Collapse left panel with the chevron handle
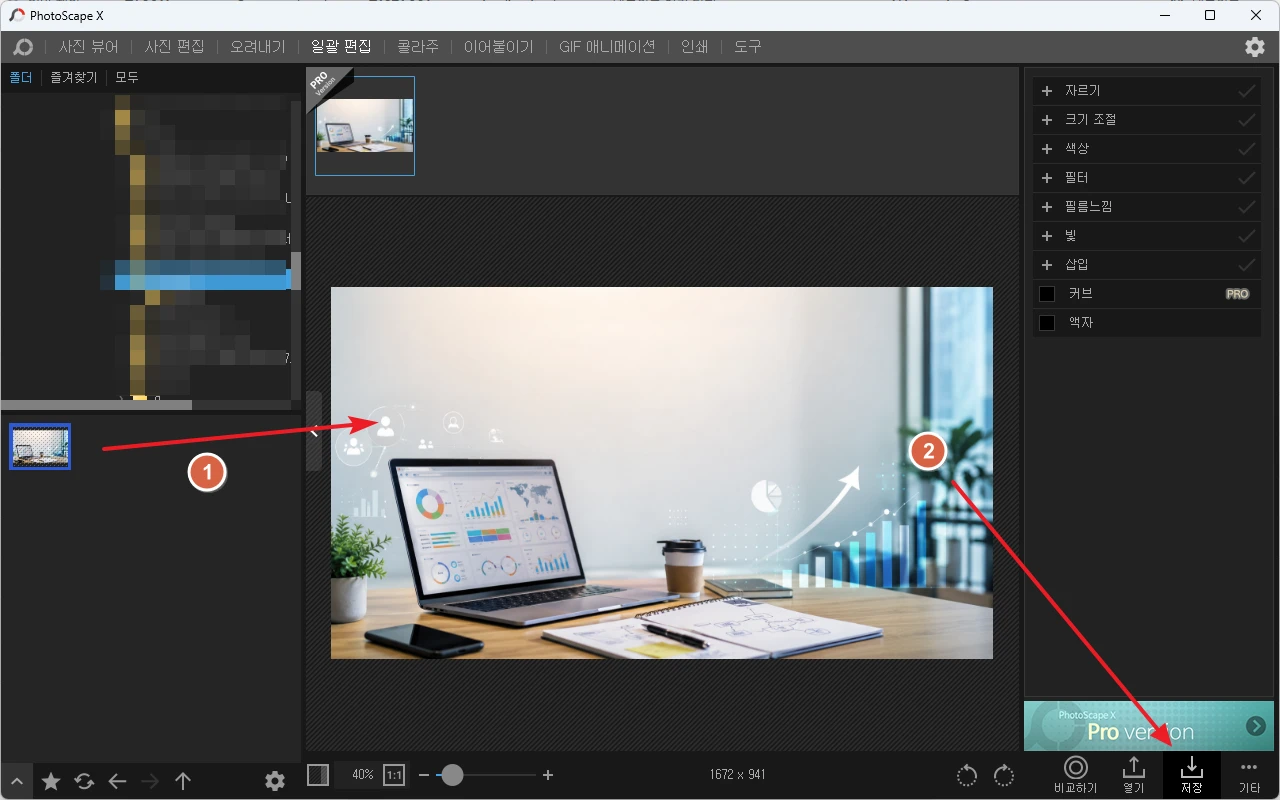Screen dimensions: 1280x800 (x=314, y=431)
